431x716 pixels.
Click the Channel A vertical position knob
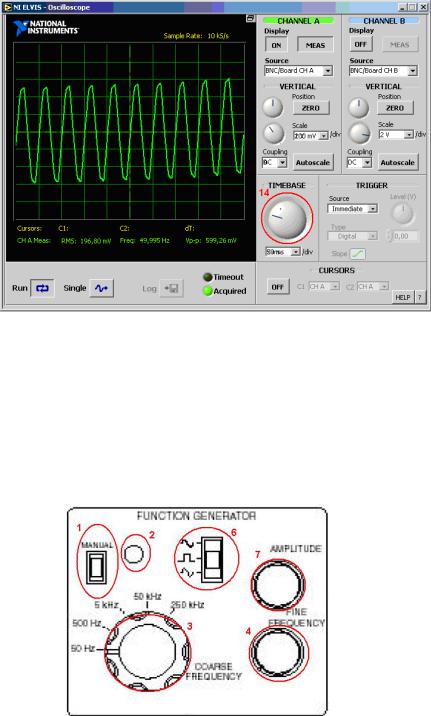(273, 107)
